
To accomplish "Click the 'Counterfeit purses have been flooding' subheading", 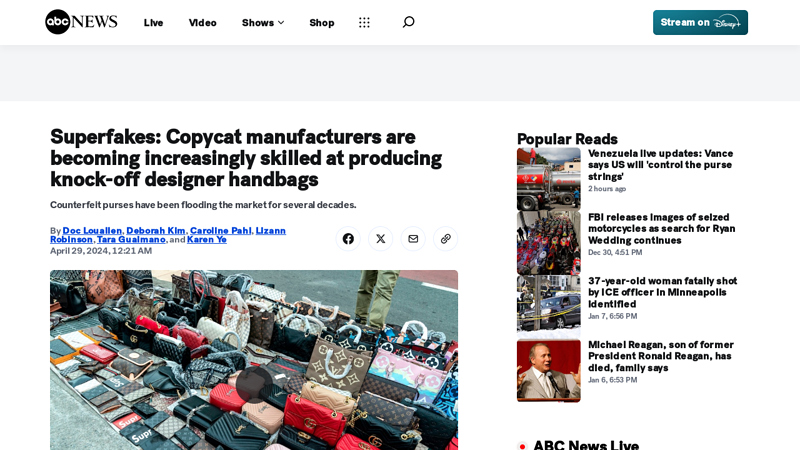I will 203,205.
